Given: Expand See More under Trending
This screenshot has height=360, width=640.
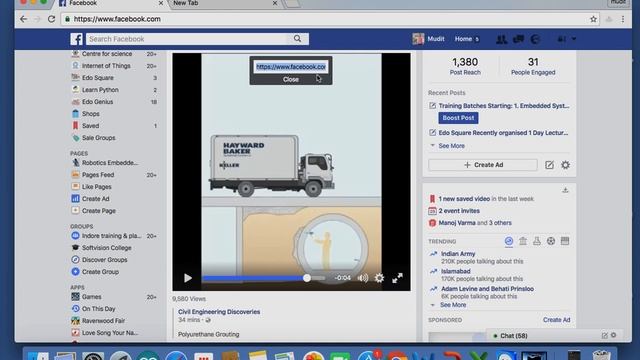Looking at the screenshot, I should 453,305.
